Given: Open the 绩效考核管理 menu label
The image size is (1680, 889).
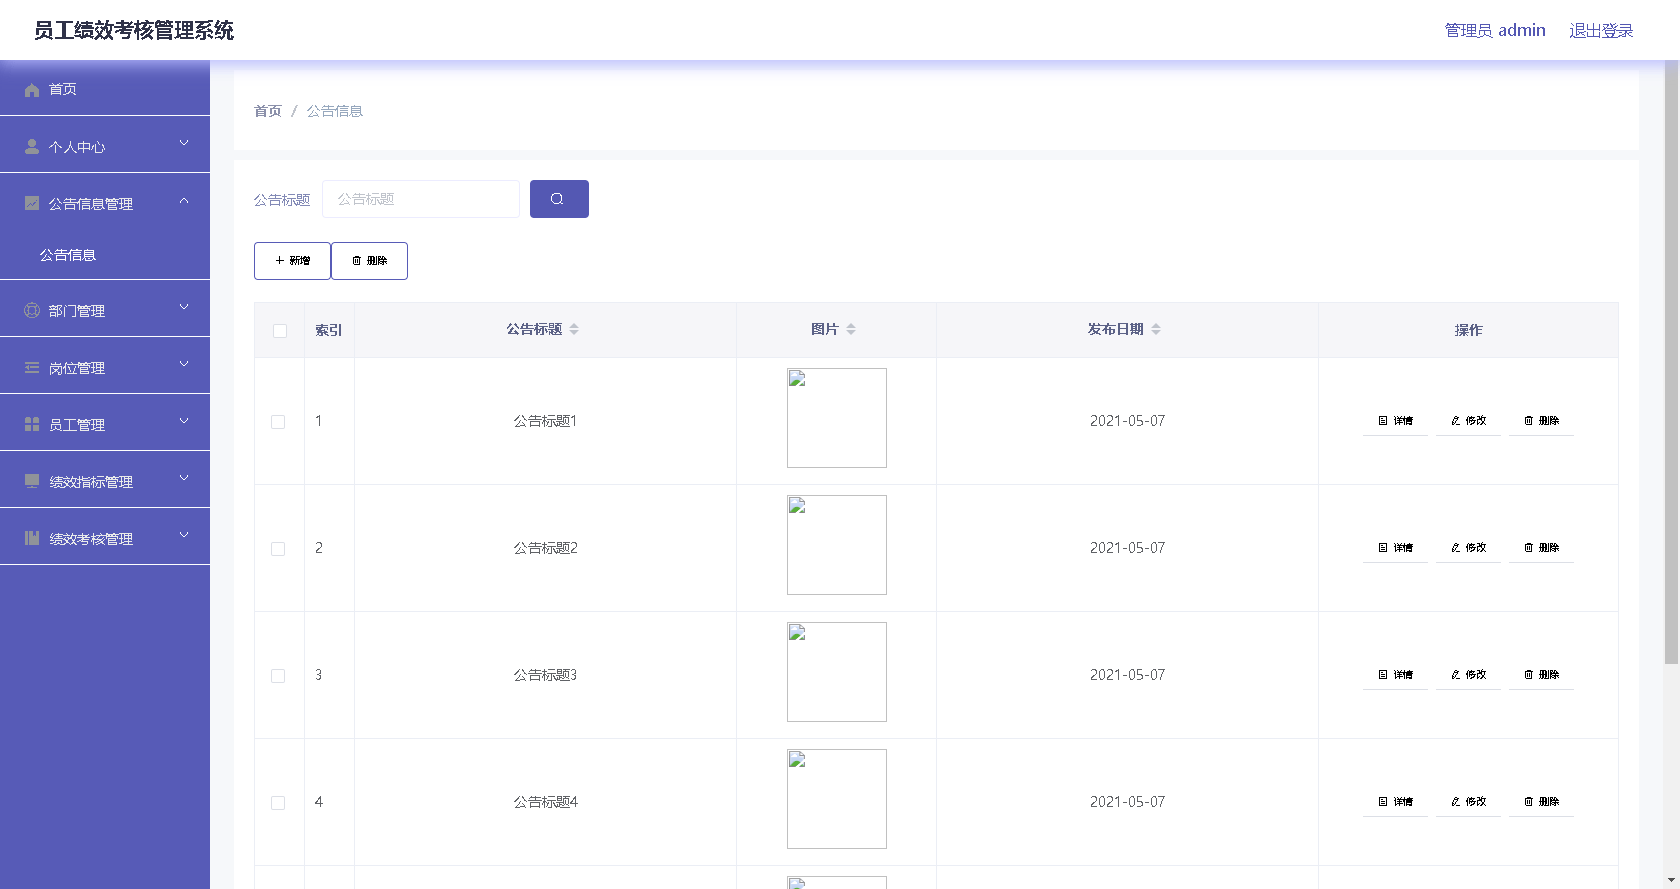Looking at the screenshot, I should point(91,539).
